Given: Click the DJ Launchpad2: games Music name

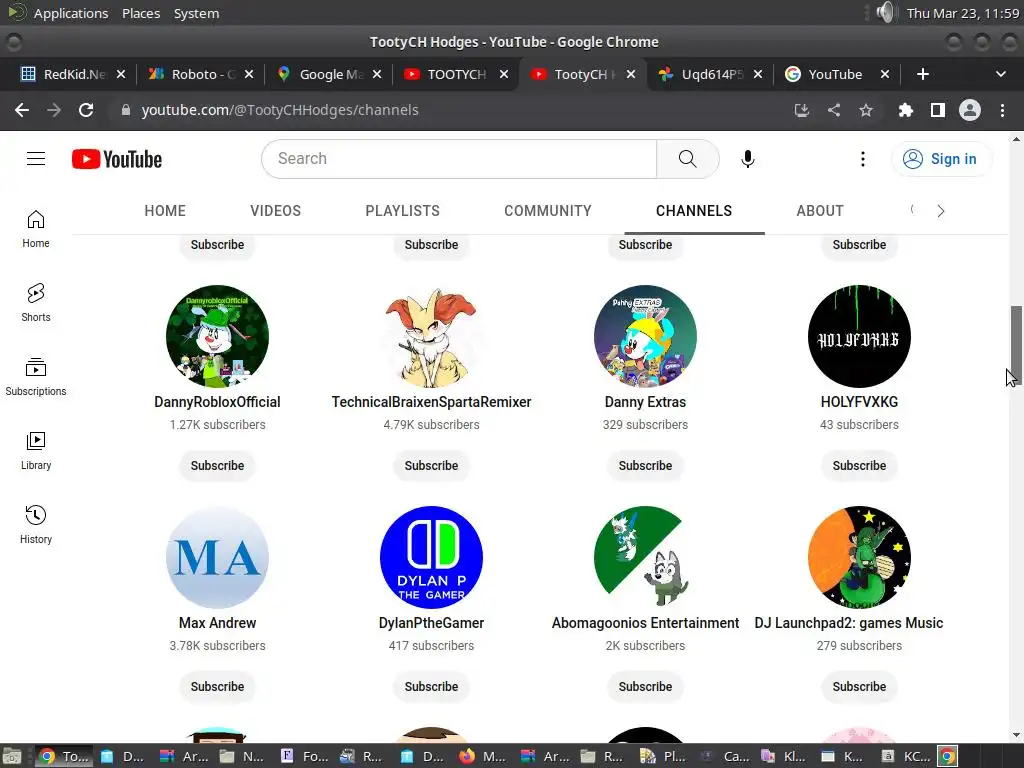Looking at the screenshot, I should click(848, 623).
